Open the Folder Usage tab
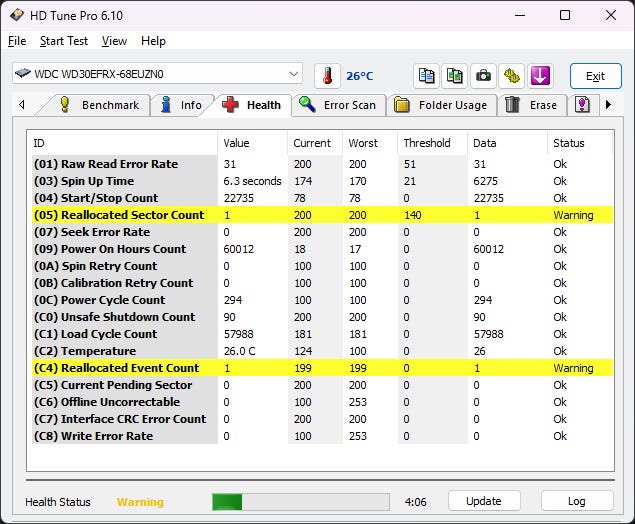Viewport: 635px width, 524px height. [x=441, y=105]
